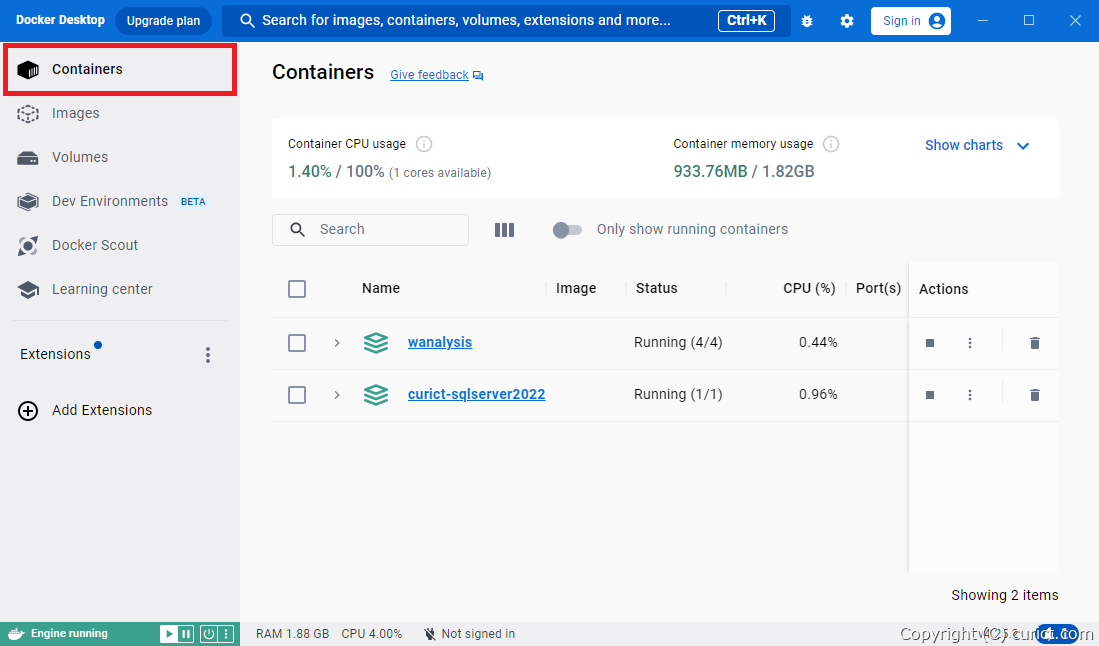
Task: Expand the Show charts dropdown
Action: pyautogui.click(x=977, y=146)
